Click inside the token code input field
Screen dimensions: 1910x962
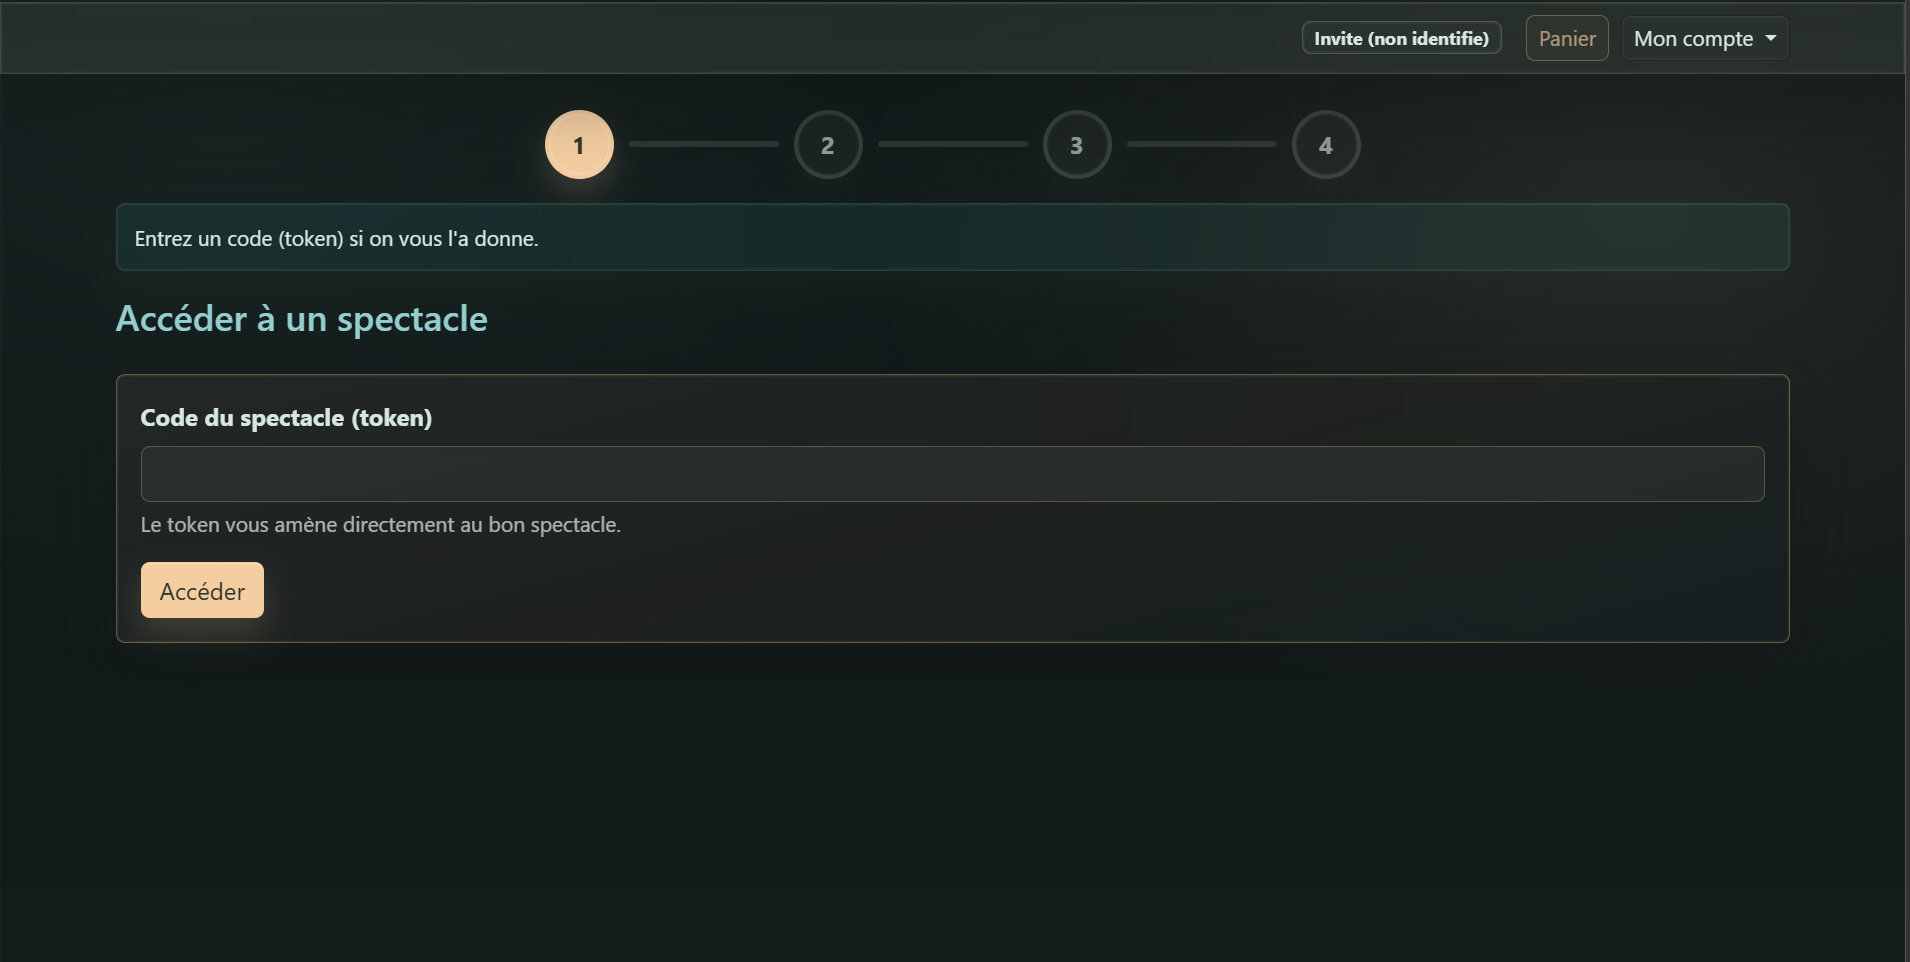click(950, 474)
